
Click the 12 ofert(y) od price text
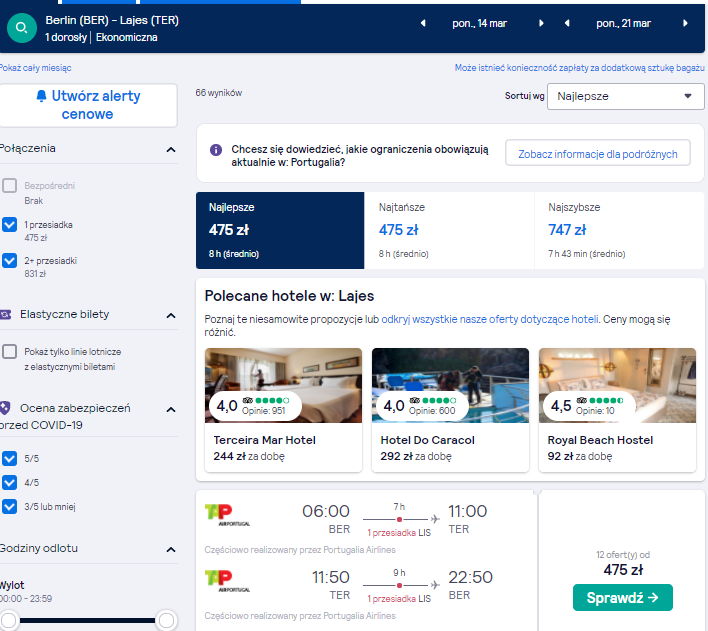click(623, 555)
